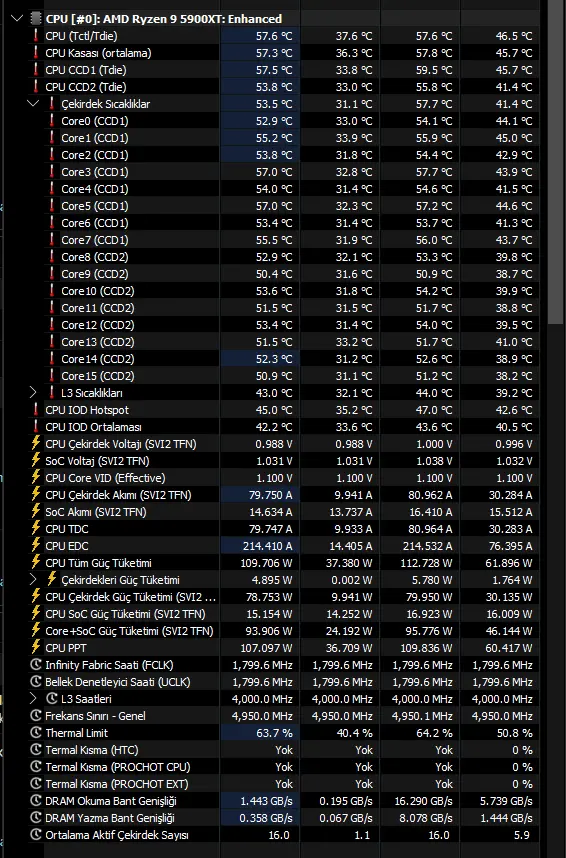Click the 4,950.1 MHz maximum frequency limit value
Screen dimensions: 566x858
pyautogui.click(x=422, y=715)
